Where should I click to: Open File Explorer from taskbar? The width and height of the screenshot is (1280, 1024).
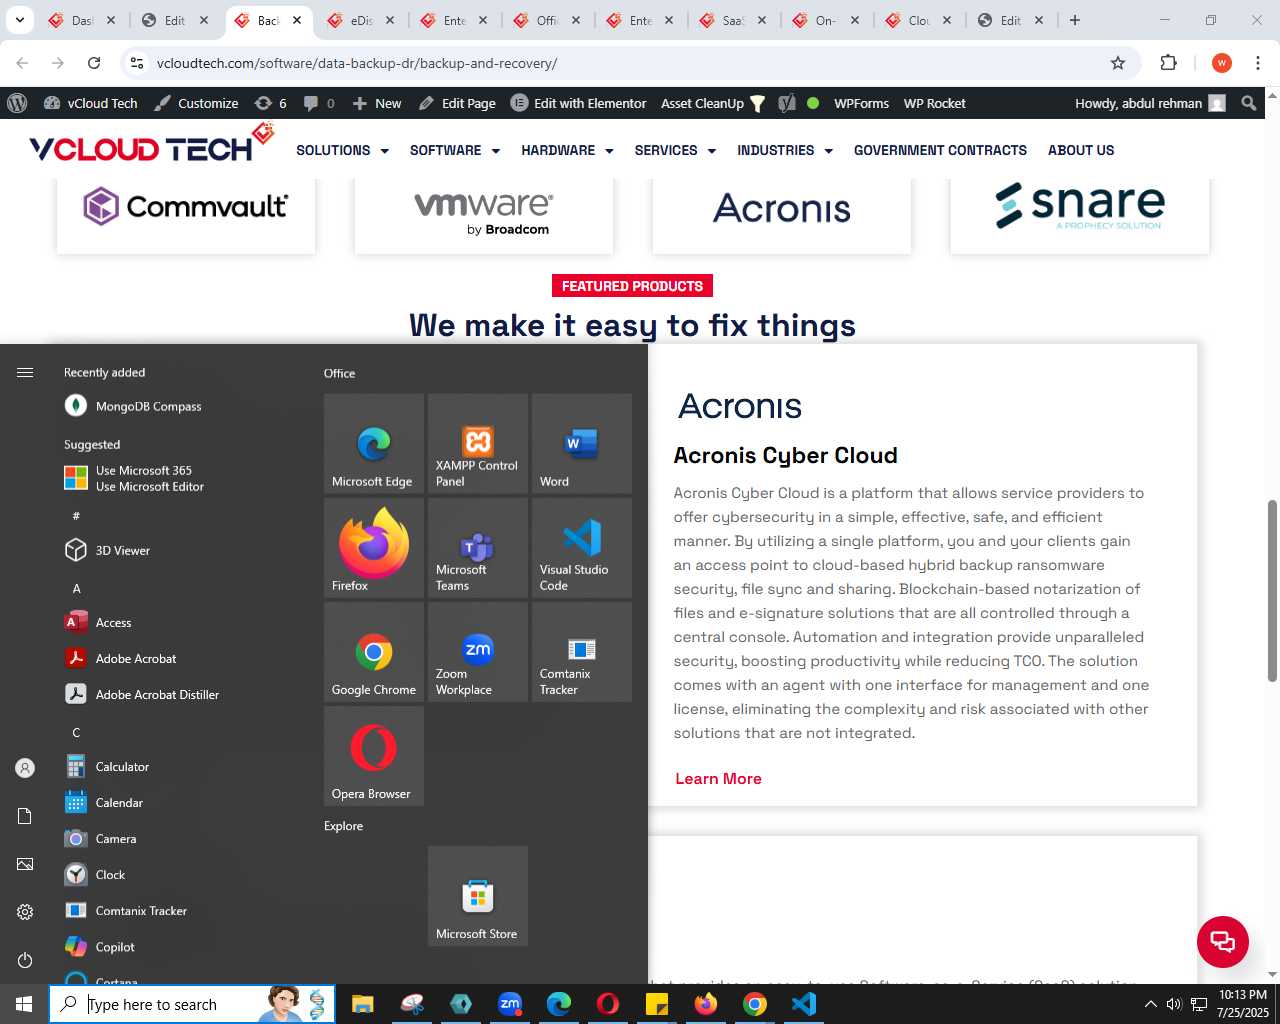[362, 1004]
